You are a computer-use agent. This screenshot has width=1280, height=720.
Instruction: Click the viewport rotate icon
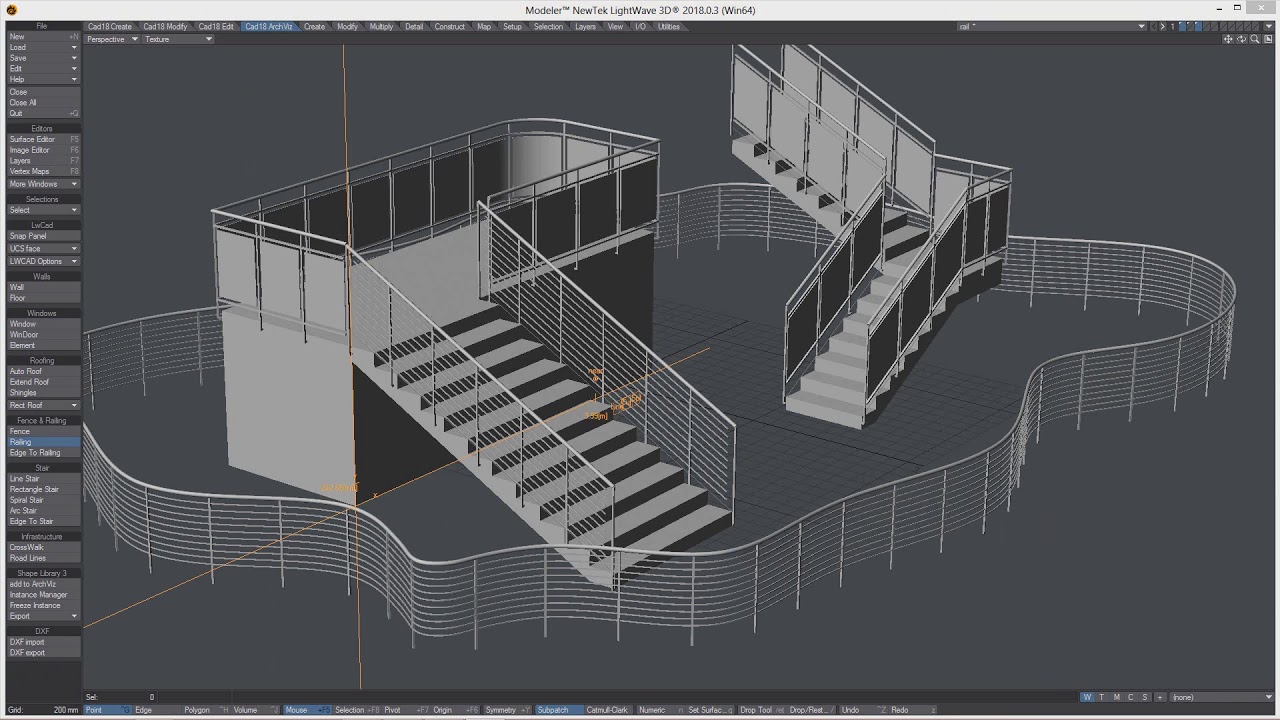[1241, 39]
